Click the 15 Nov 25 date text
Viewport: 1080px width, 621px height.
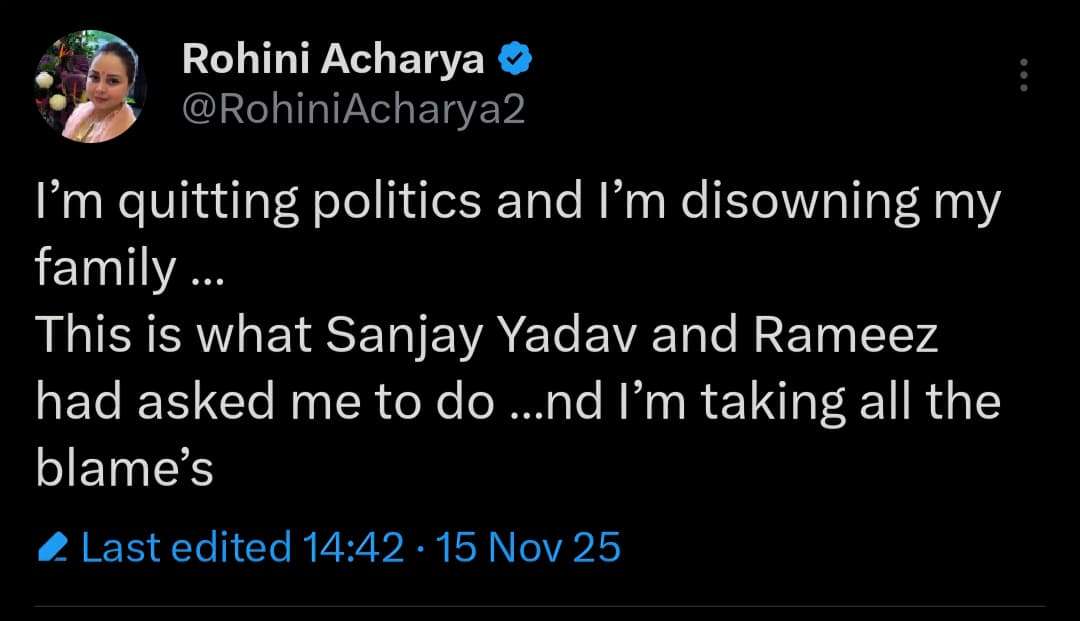pyautogui.click(x=530, y=546)
